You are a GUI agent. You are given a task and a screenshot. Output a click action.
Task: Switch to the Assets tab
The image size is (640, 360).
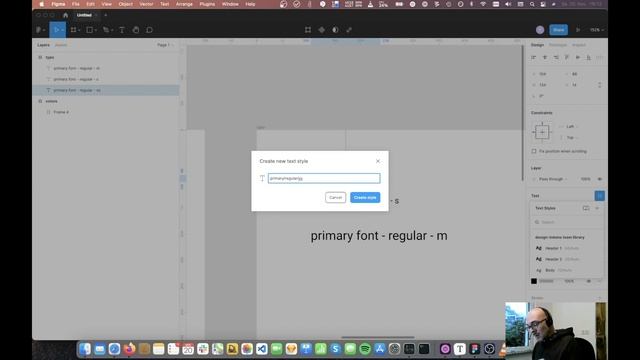[61, 45]
